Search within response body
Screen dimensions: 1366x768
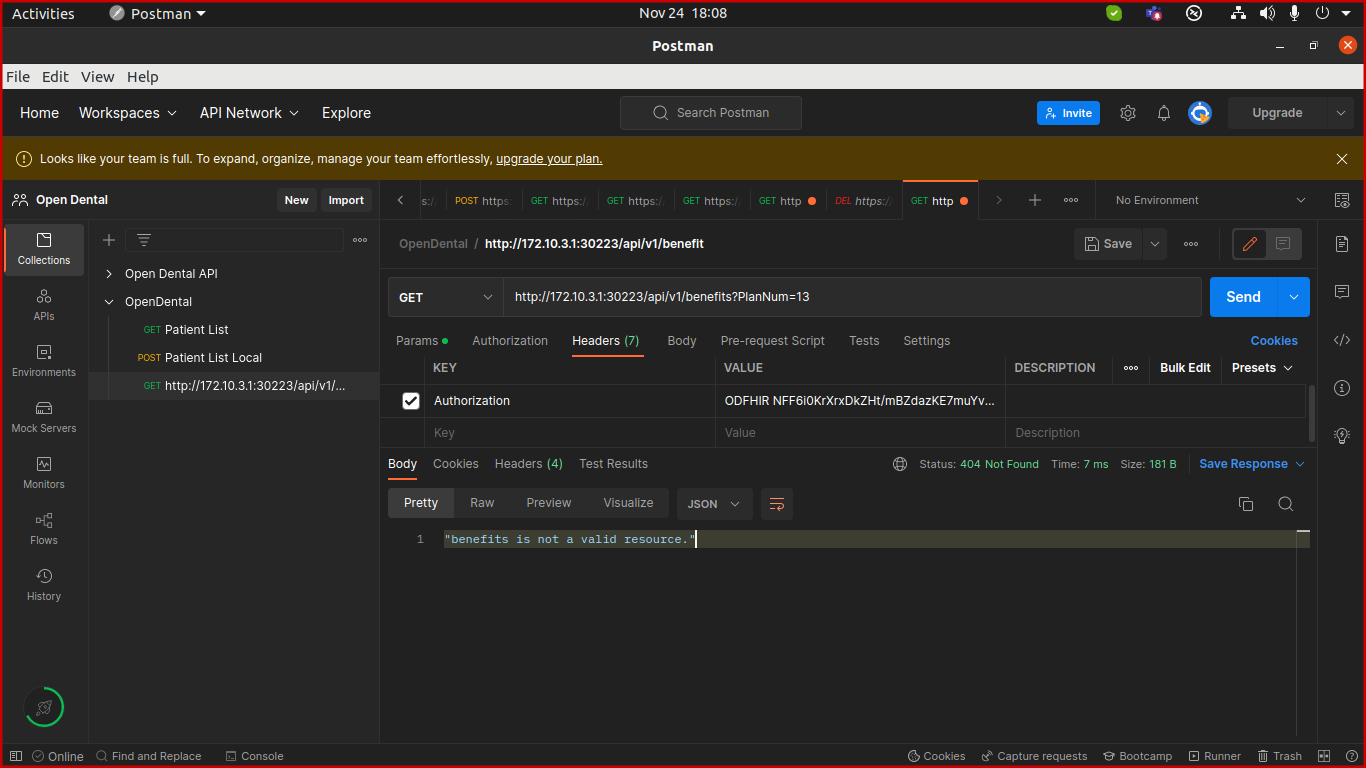coord(1286,504)
